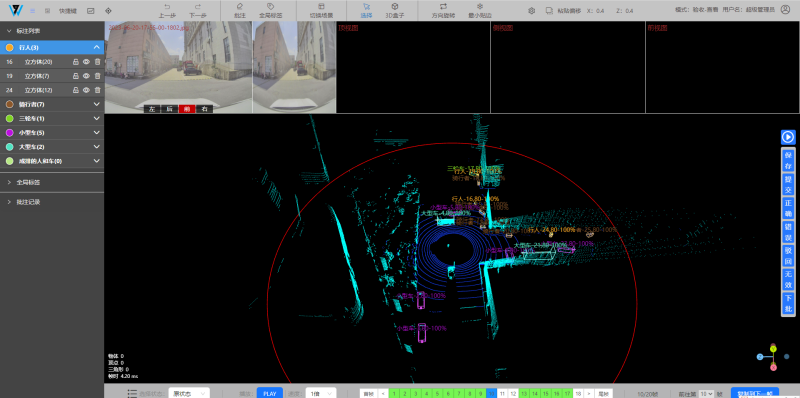Open the 全局标签 global tag tool
The image size is (800, 398).
(270, 10)
